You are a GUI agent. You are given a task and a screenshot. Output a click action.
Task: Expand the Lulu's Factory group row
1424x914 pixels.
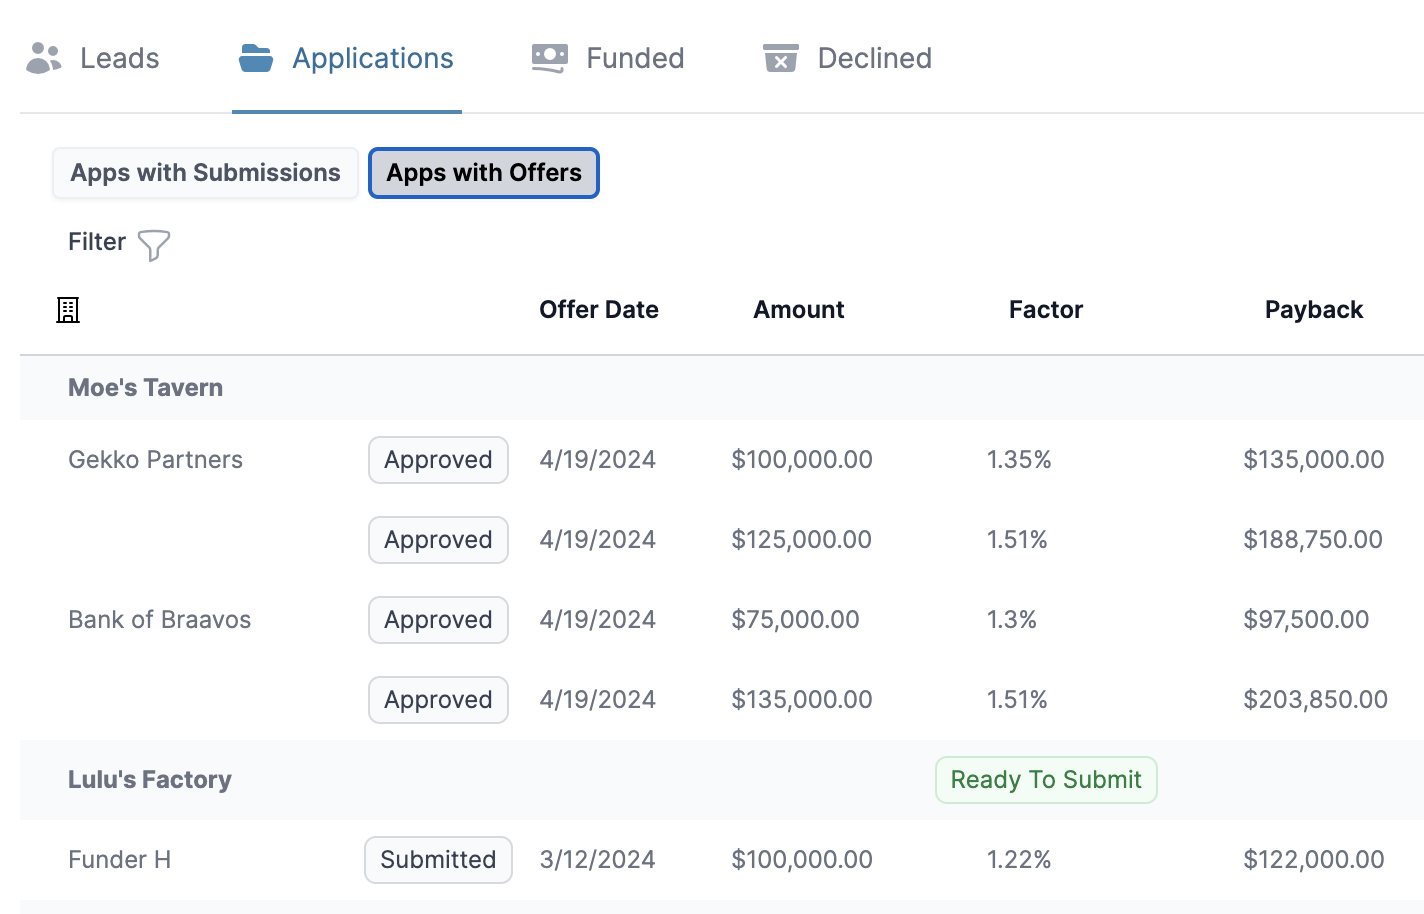(150, 780)
